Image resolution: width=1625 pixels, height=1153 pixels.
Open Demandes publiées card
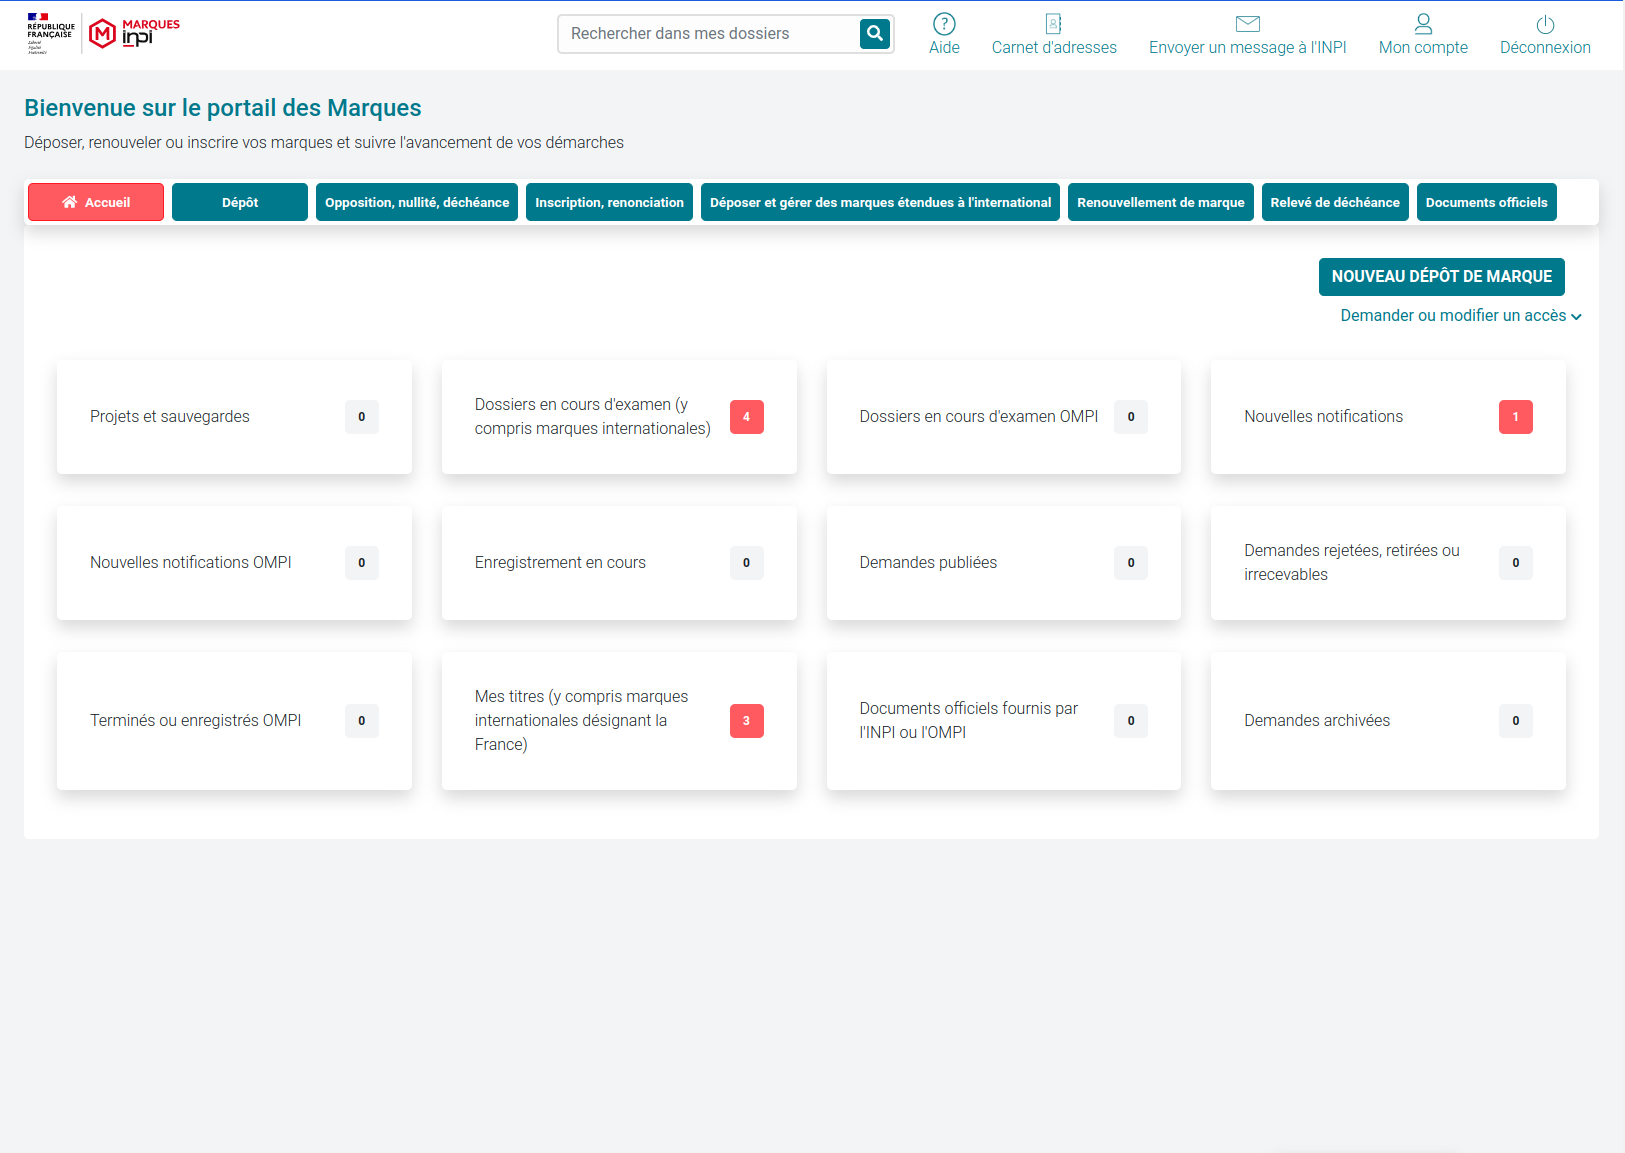click(x=1003, y=563)
